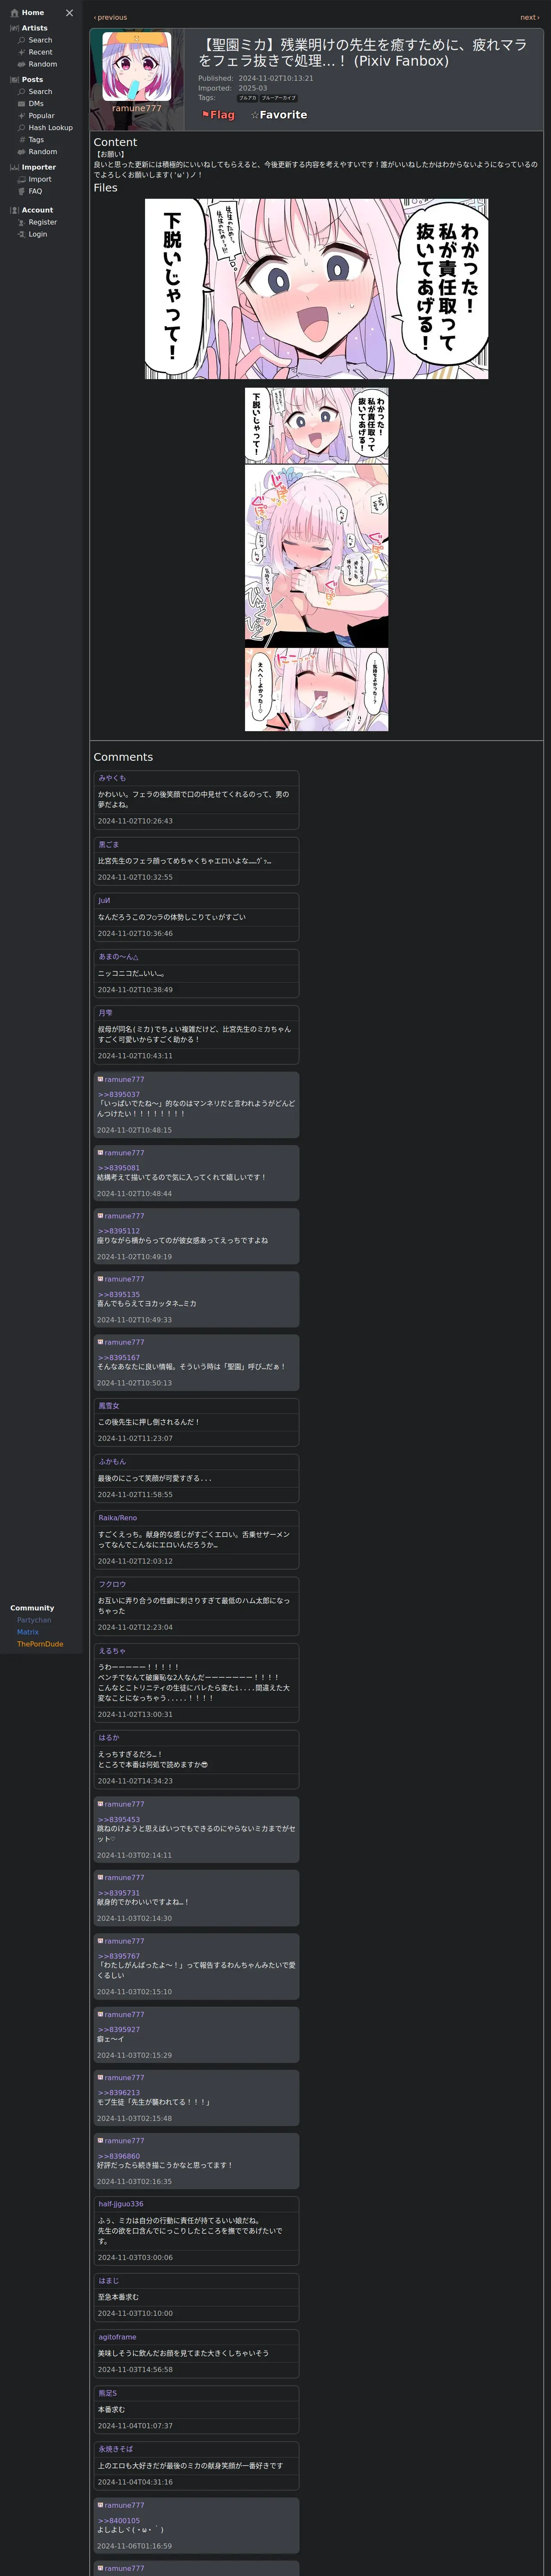Go to the next post
Screen dimensions: 551x2576
(529, 17)
